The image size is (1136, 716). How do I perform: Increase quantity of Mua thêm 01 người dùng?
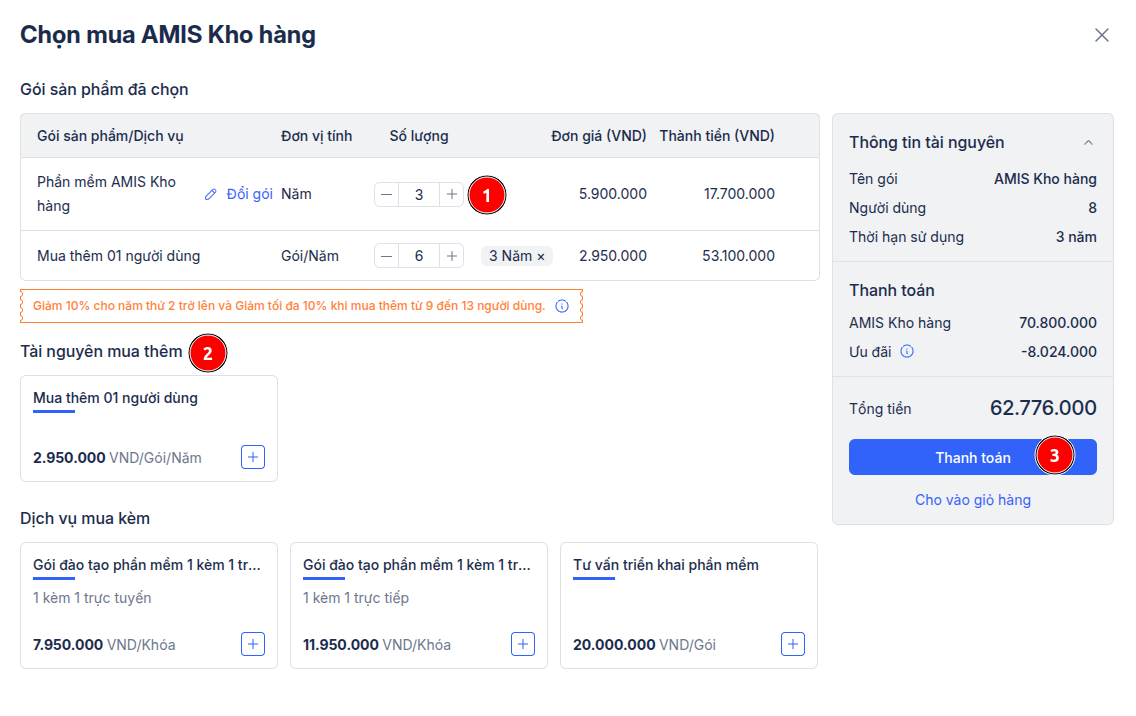pyautogui.click(x=451, y=256)
